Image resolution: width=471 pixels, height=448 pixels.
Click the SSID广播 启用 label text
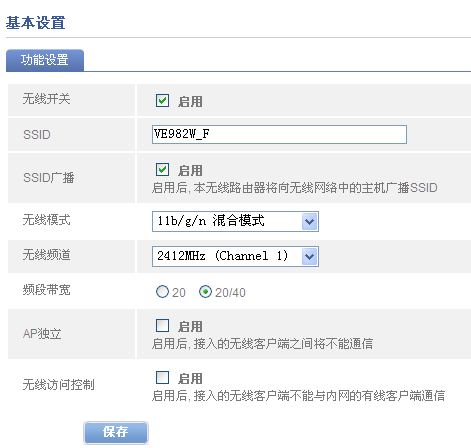point(190,170)
